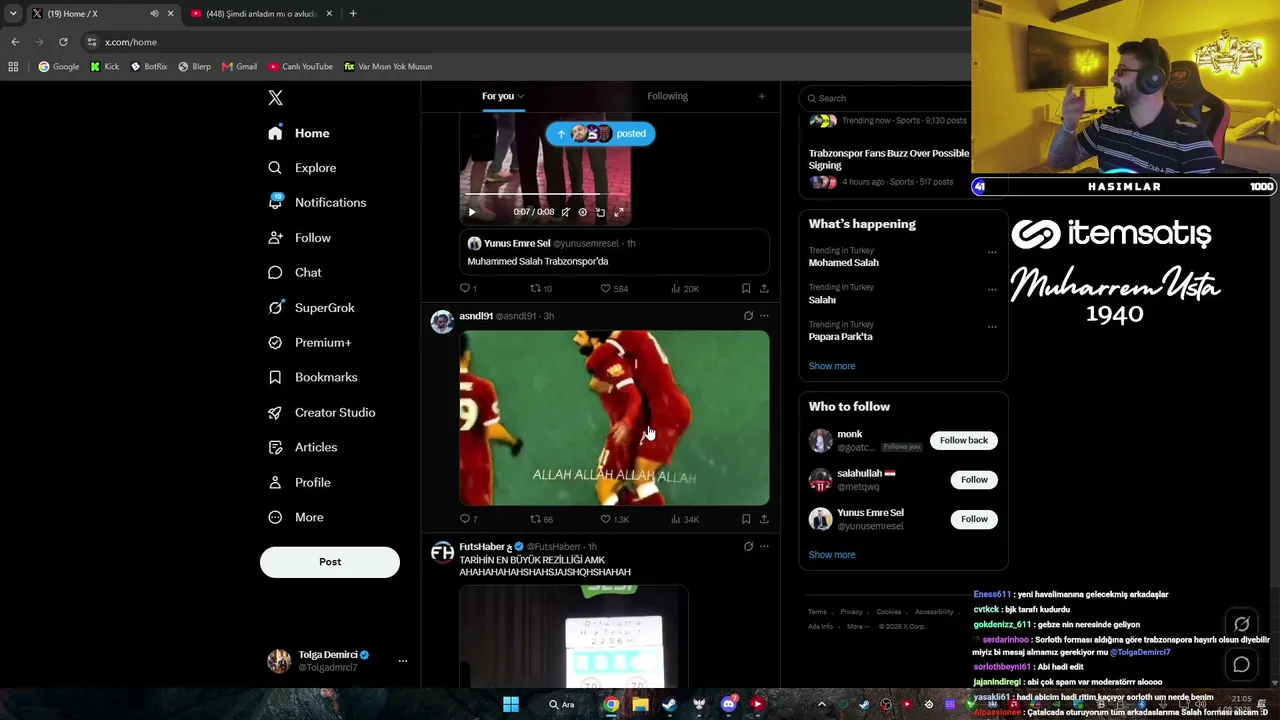Open video settings gear in the player

(583, 212)
